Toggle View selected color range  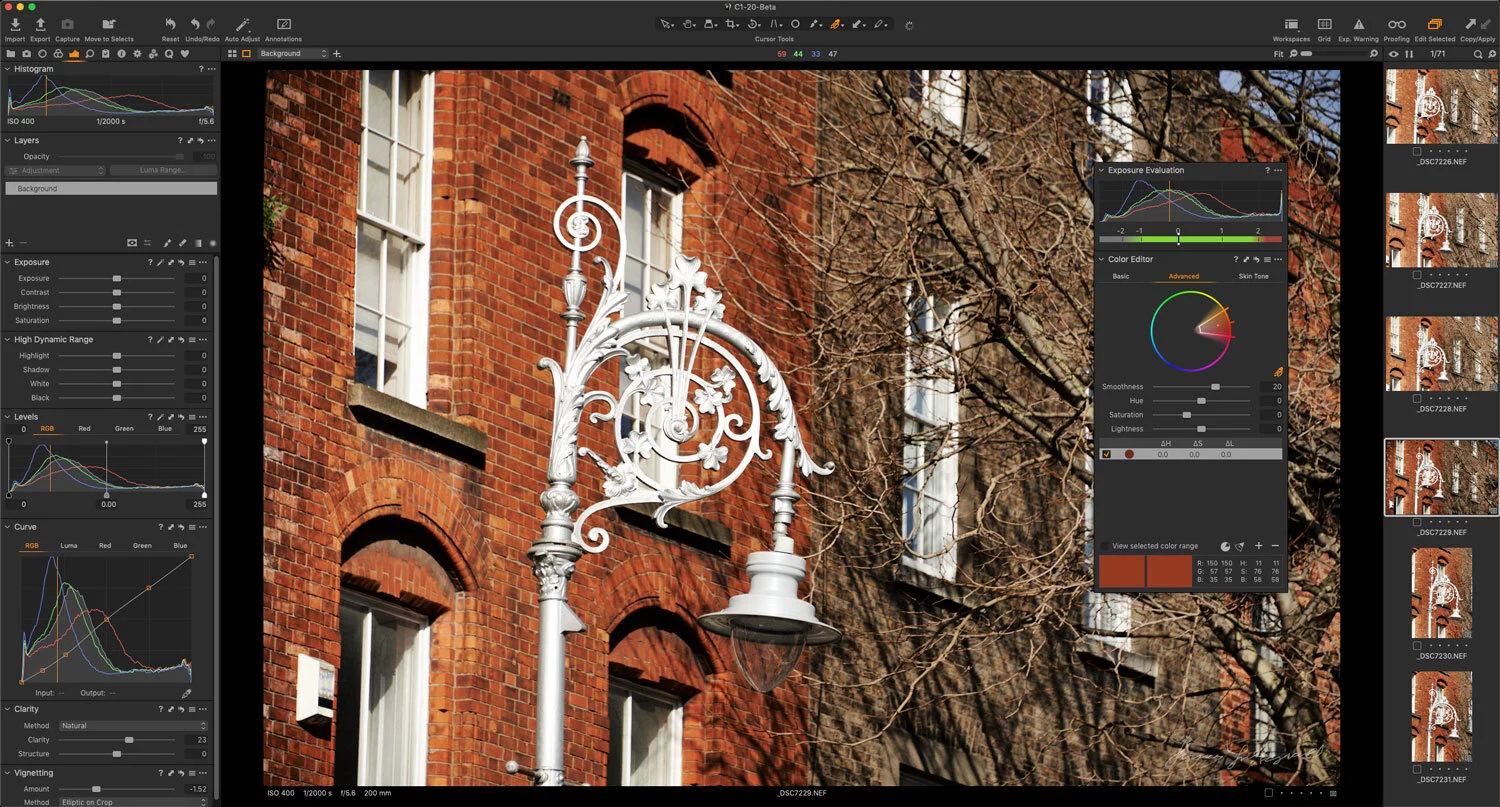(x=1105, y=546)
